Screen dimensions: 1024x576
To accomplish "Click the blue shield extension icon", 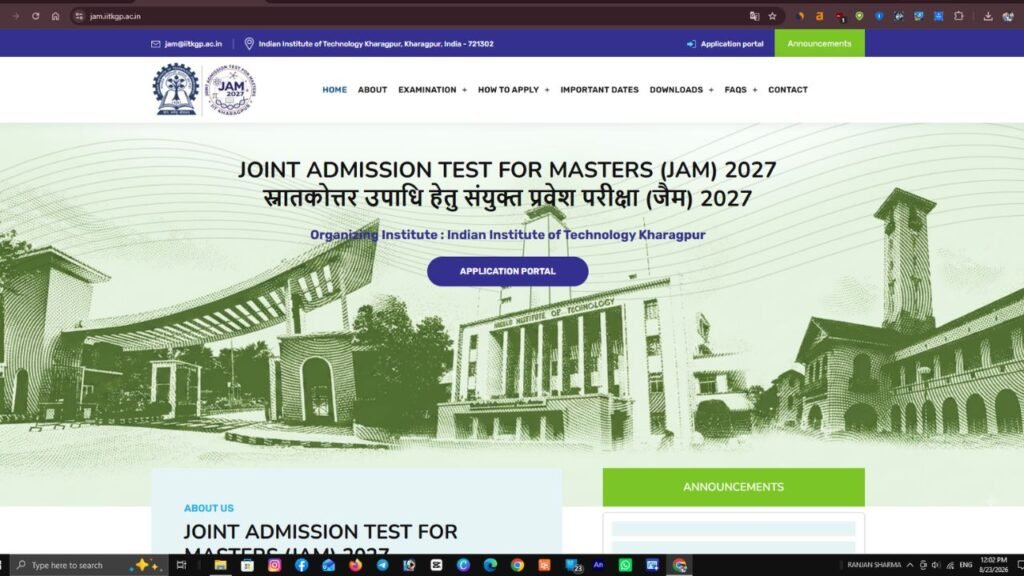I will click(x=879, y=16).
